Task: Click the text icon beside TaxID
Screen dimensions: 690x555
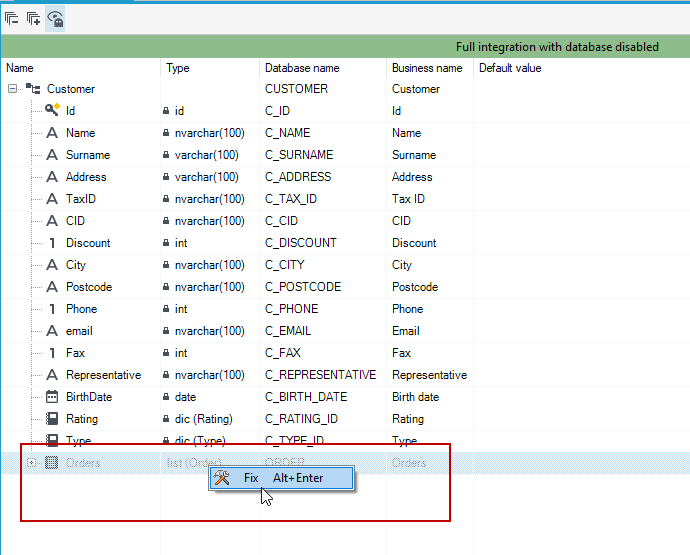Action: coord(52,198)
